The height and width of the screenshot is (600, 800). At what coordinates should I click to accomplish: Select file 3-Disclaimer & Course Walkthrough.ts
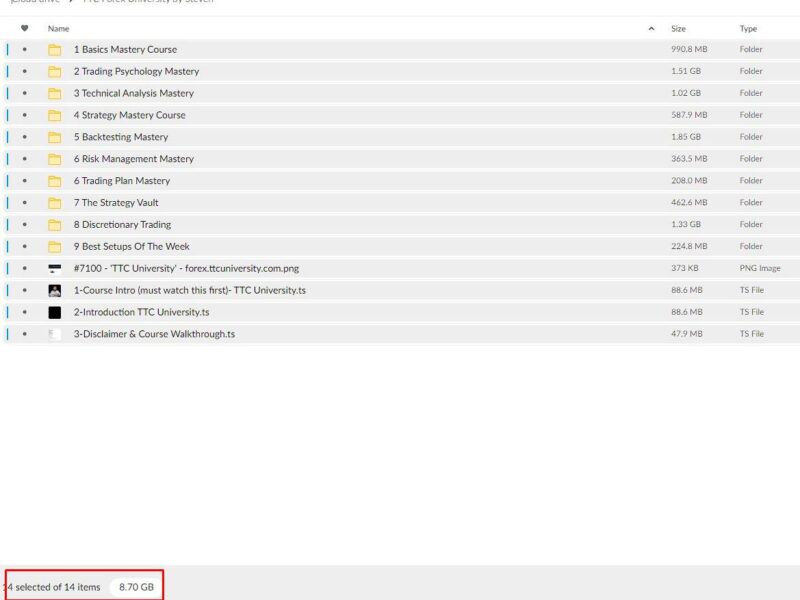[154, 334]
